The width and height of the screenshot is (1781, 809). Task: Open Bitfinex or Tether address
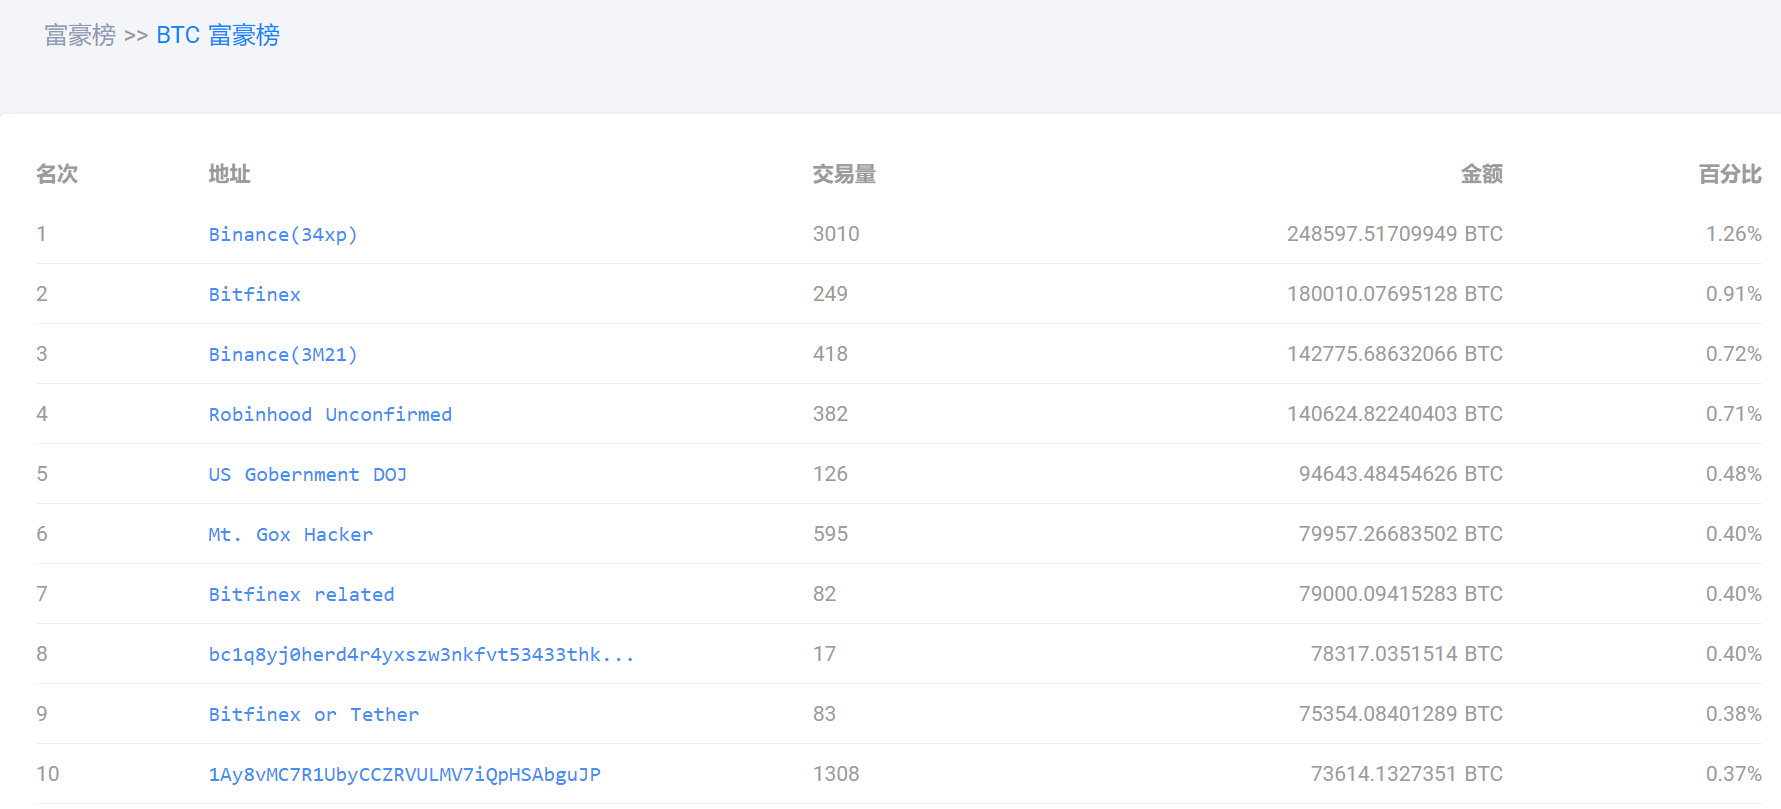coord(314,714)
